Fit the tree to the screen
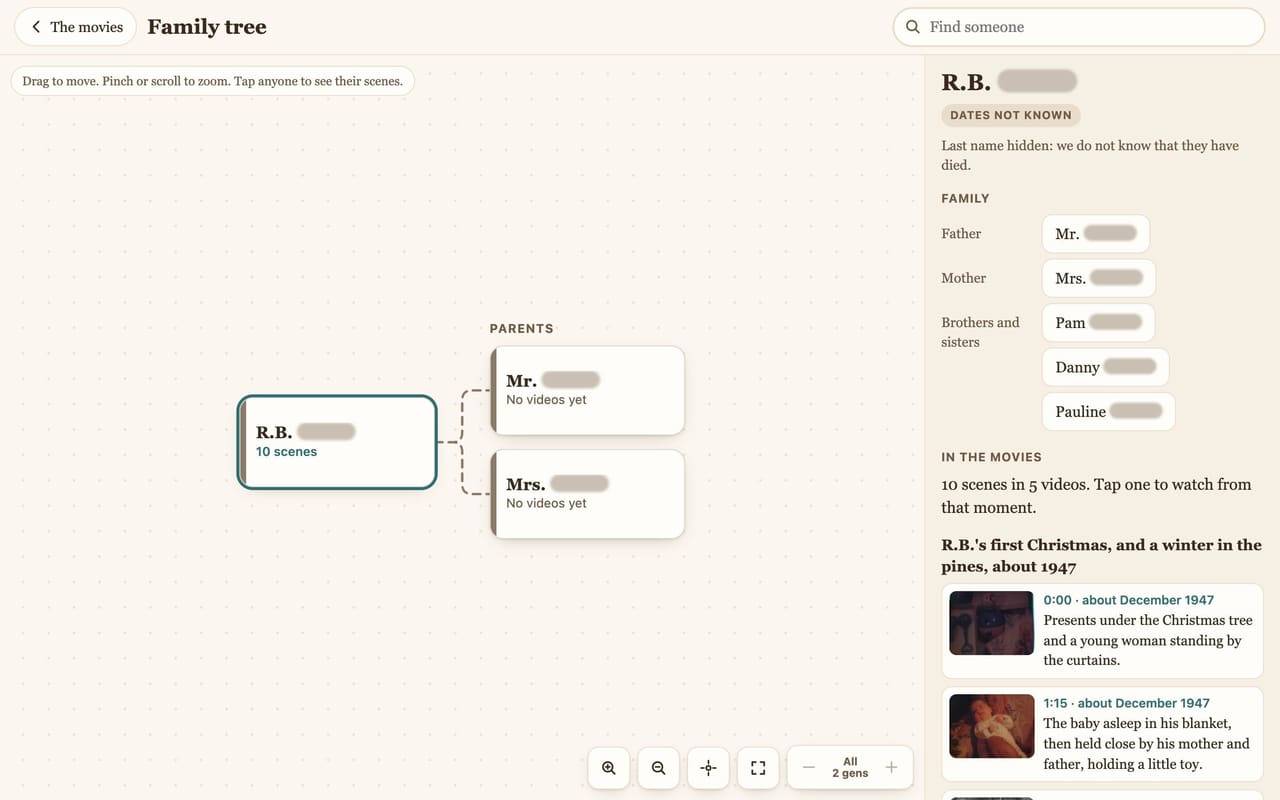 [x=758, y=768]
